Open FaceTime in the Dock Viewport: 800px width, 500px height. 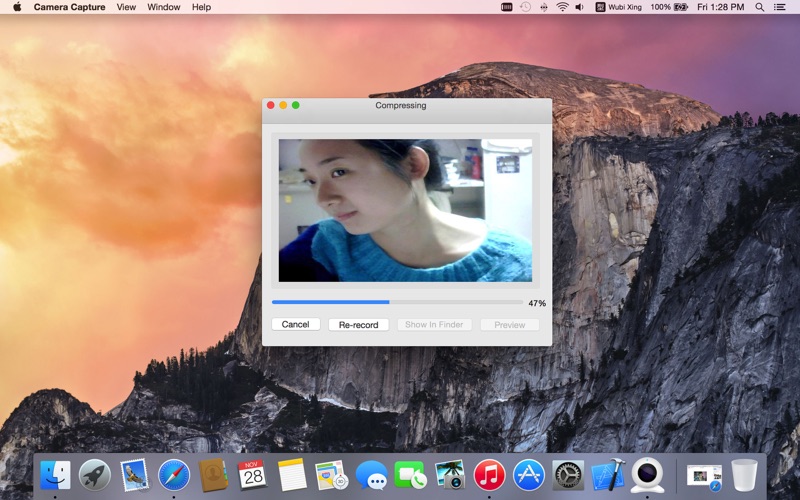(x=410, y=475)
